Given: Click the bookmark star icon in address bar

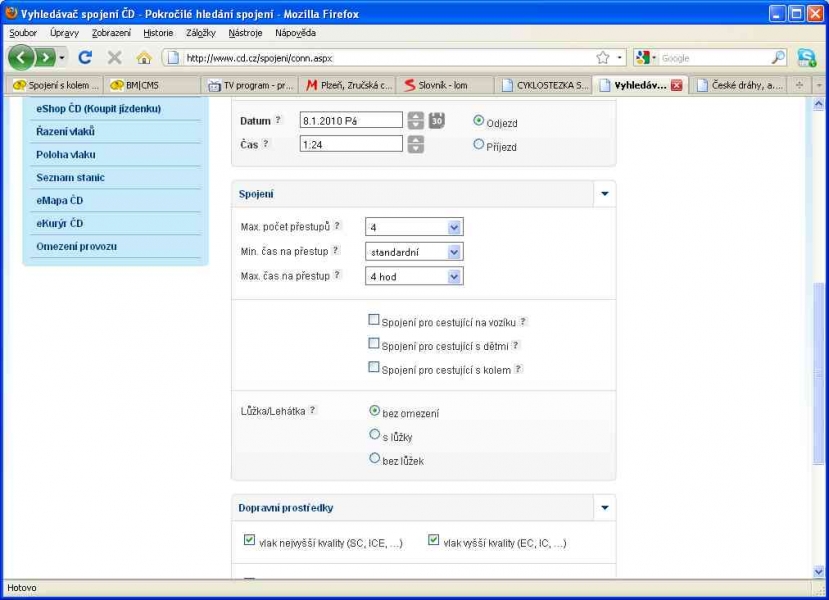Looking at the screenshot, I should click(603, 58).
